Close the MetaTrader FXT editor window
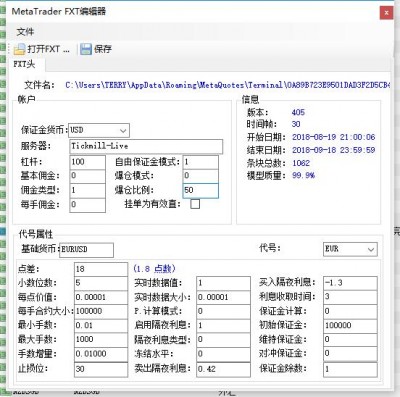 (x=386, y=13)
